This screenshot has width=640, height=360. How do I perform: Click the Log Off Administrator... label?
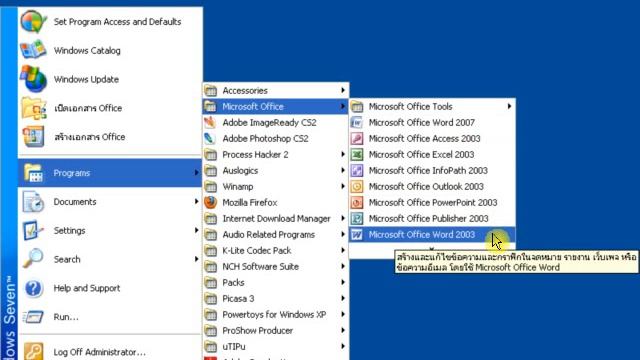click(x=100, y=352)
